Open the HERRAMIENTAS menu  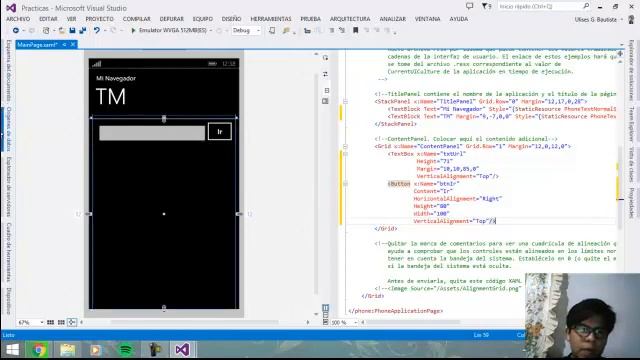click(x=271, y=19)
